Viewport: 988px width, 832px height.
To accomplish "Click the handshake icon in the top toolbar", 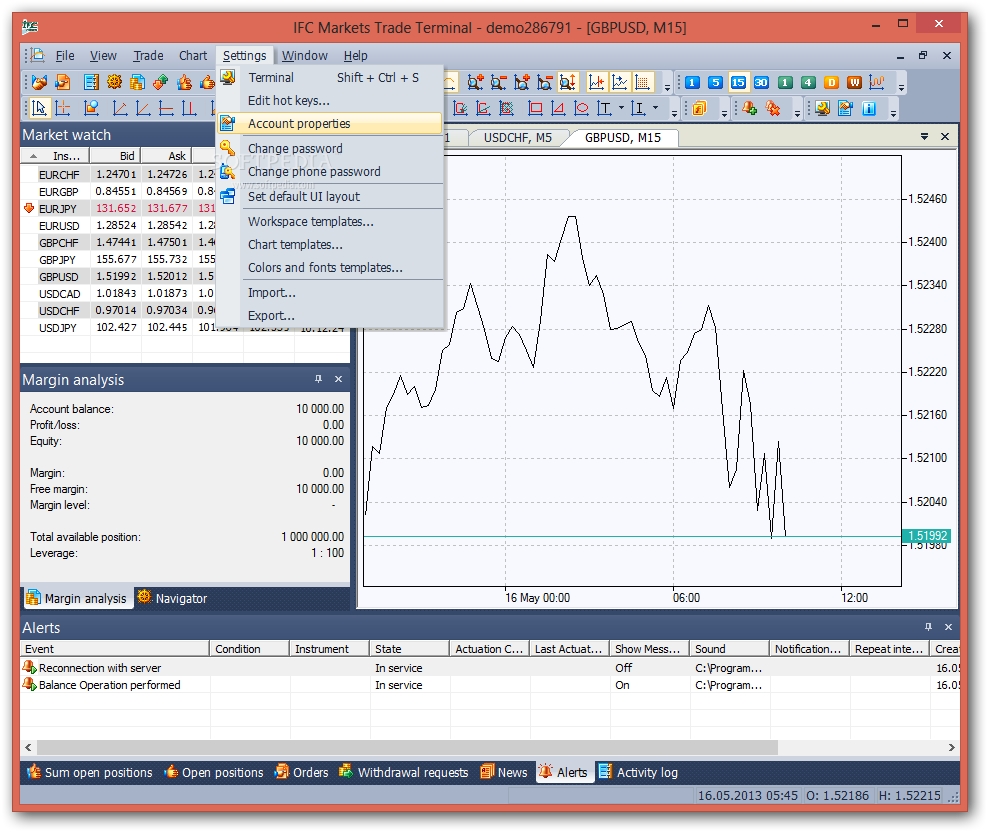I will (x=40, y=82).
